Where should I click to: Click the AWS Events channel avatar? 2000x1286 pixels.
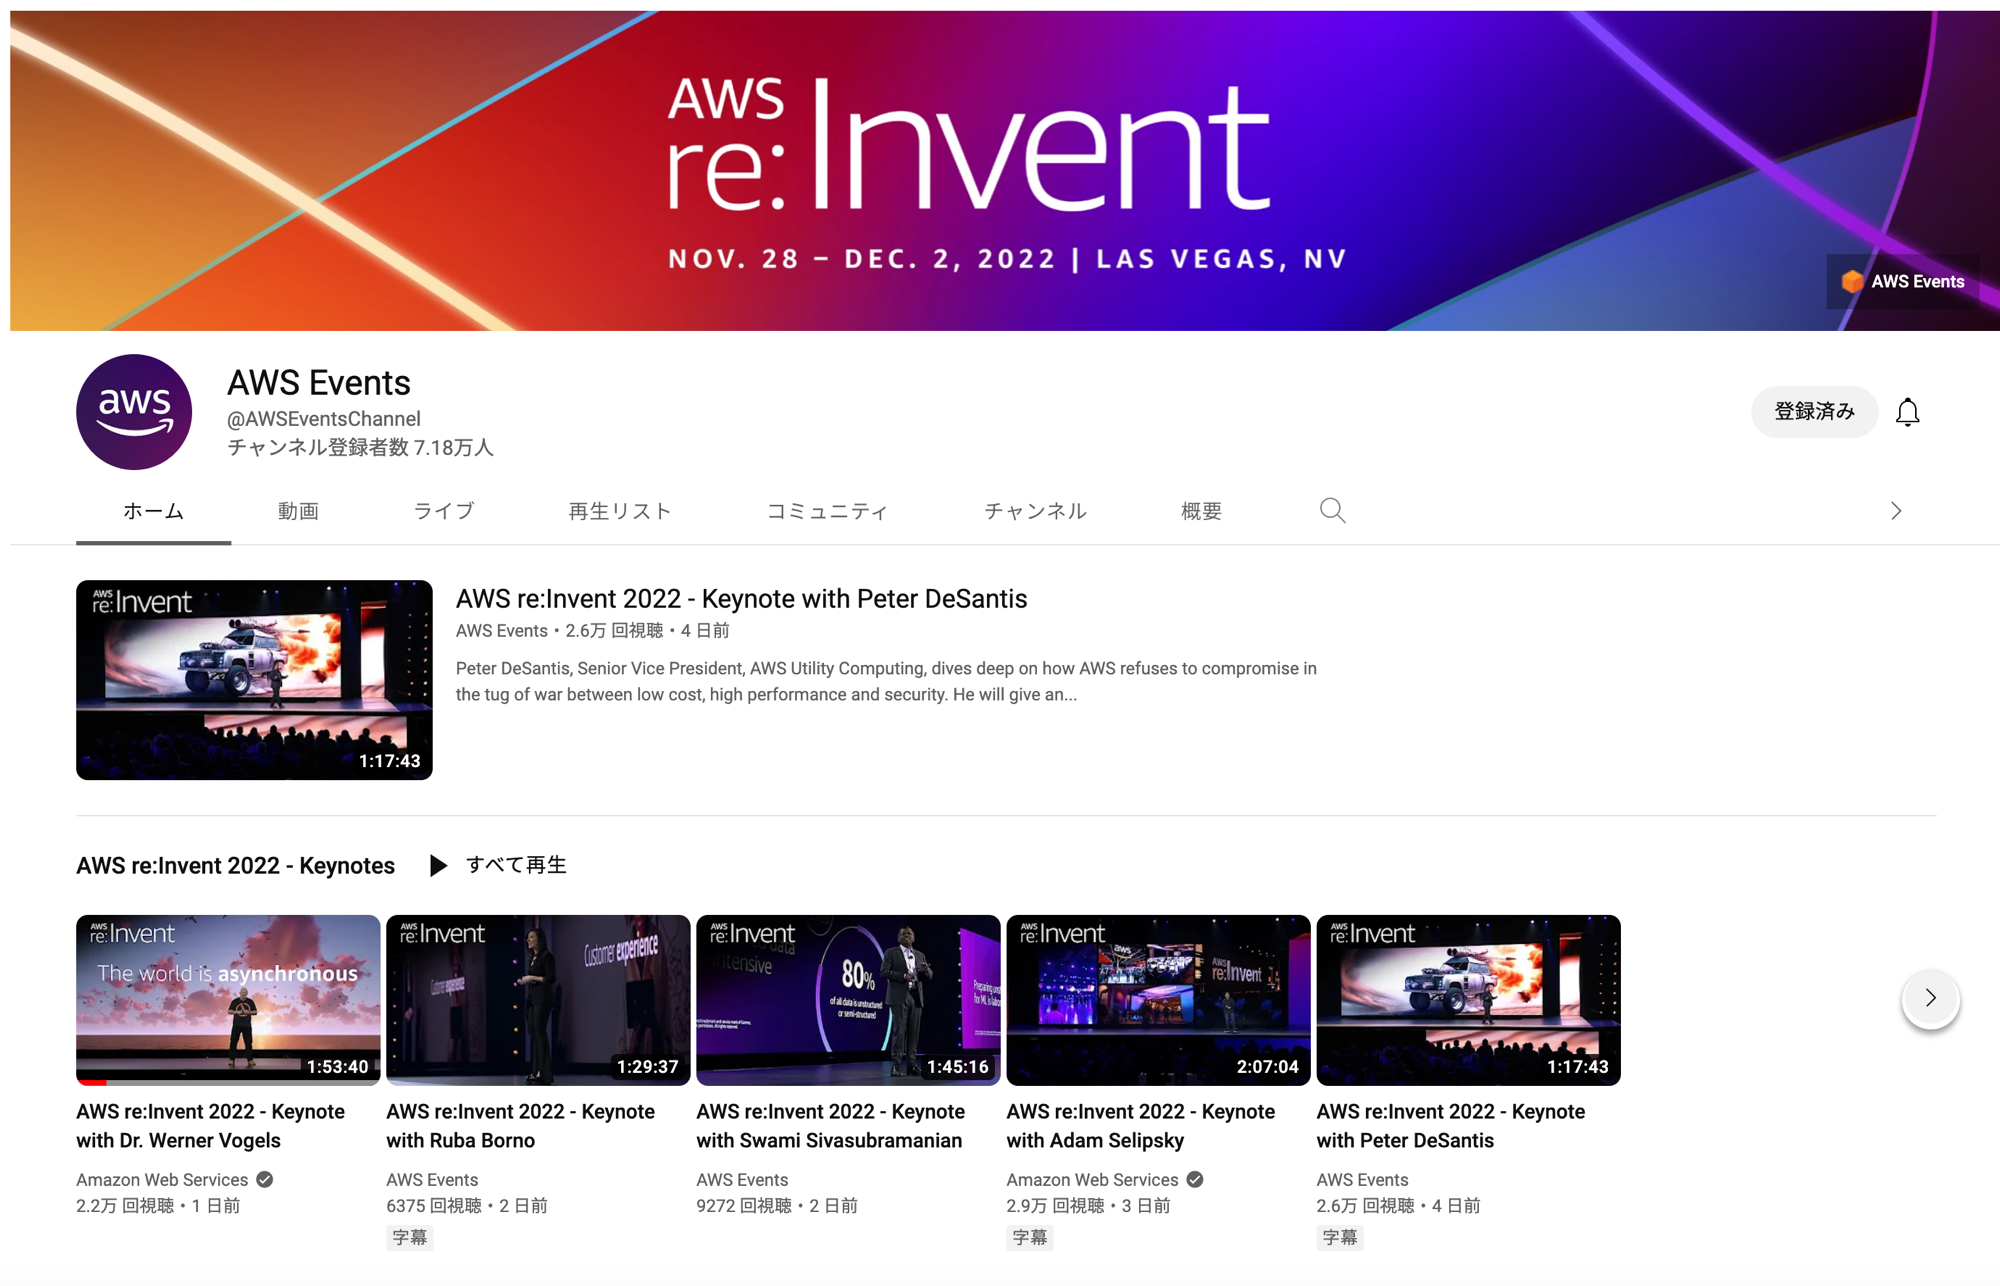134,411
